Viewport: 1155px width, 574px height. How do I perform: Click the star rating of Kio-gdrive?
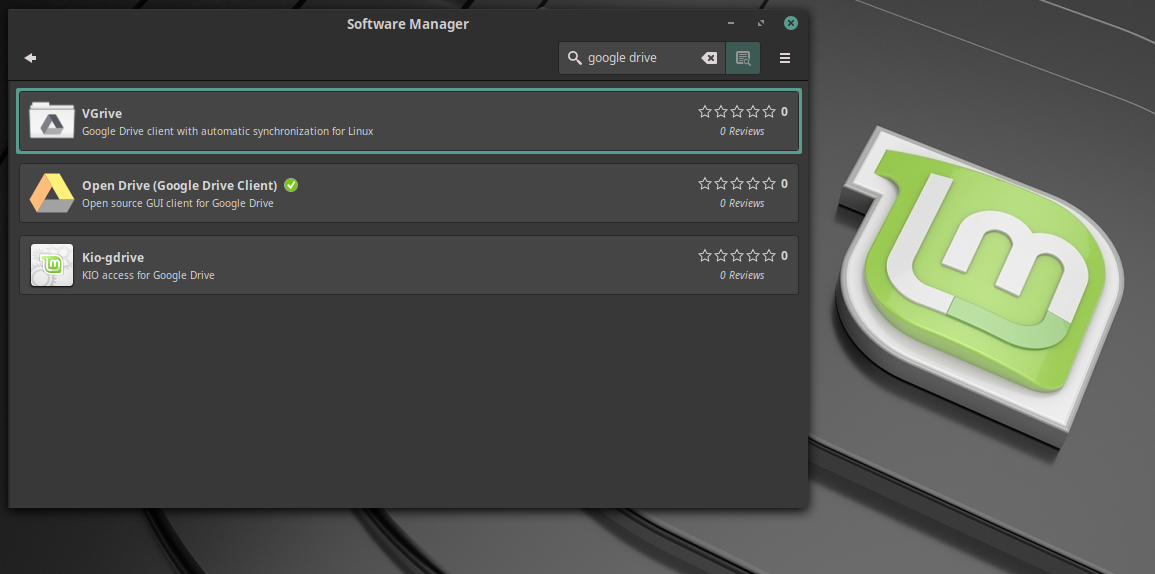pyautogui.click(x=737, y=256)
